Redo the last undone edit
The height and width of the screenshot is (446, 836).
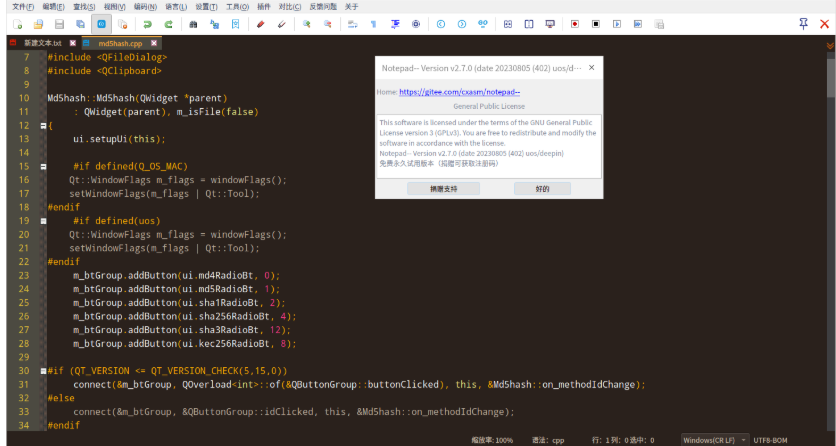tap(168, 24)
